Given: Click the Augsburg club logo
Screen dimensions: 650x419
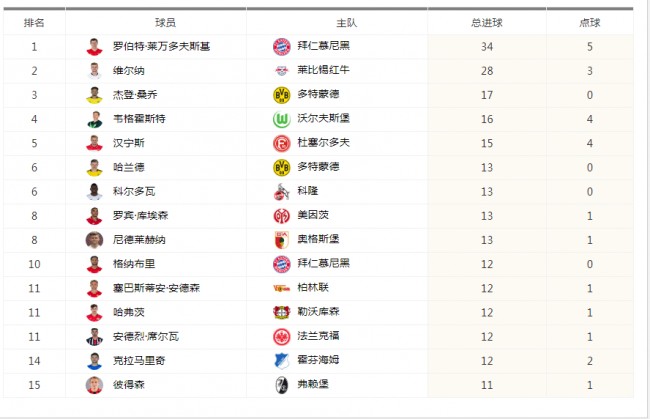Looking at the screenshot, I should coord(281,239).
